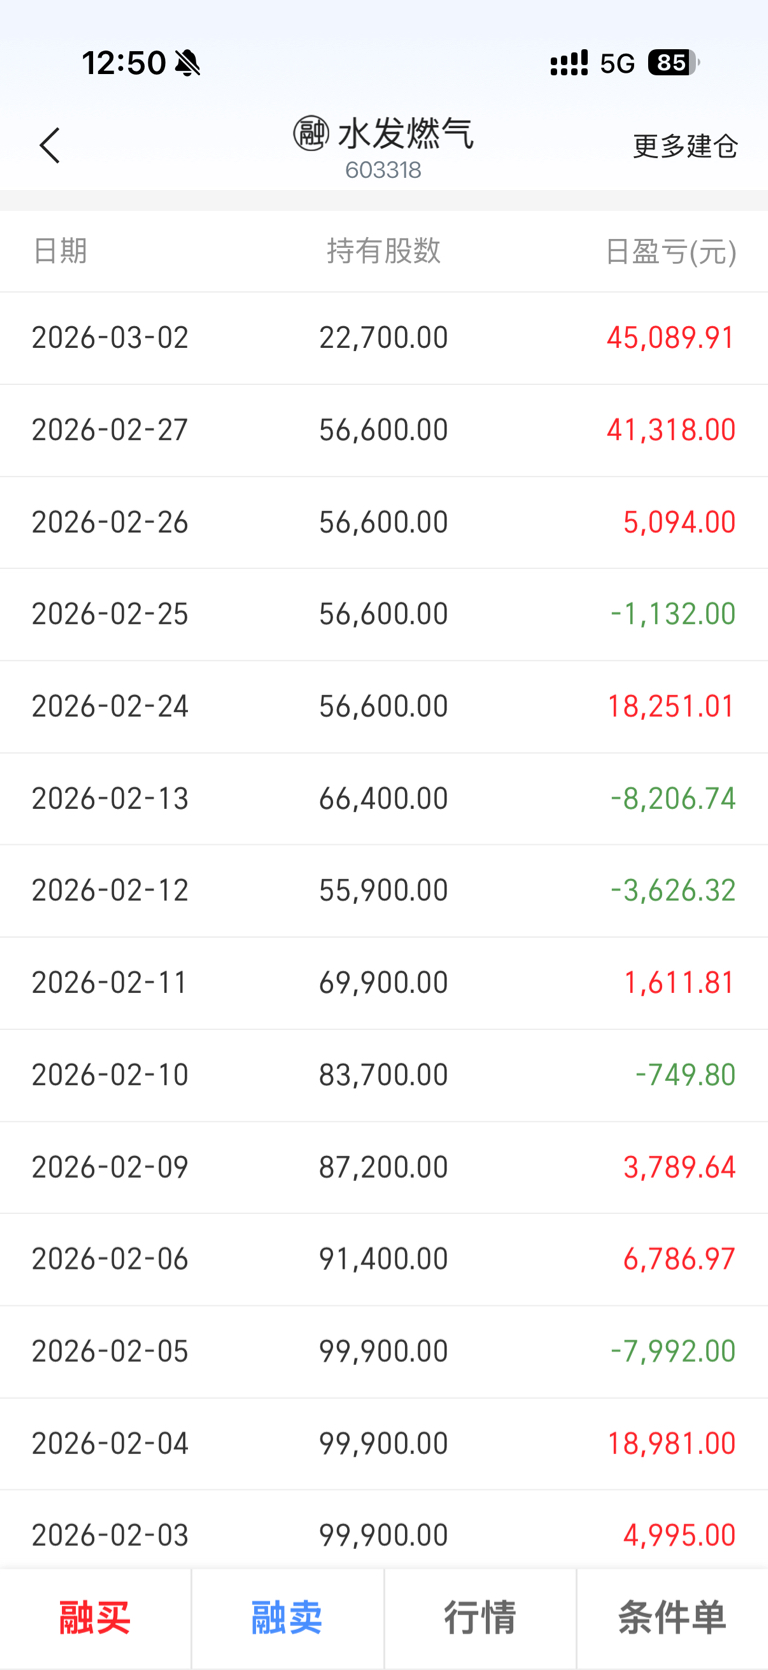Tap the 融 margin badge icon
Image resolution: width=768 pixels, height=1670 pixels.
click(311, 132)
